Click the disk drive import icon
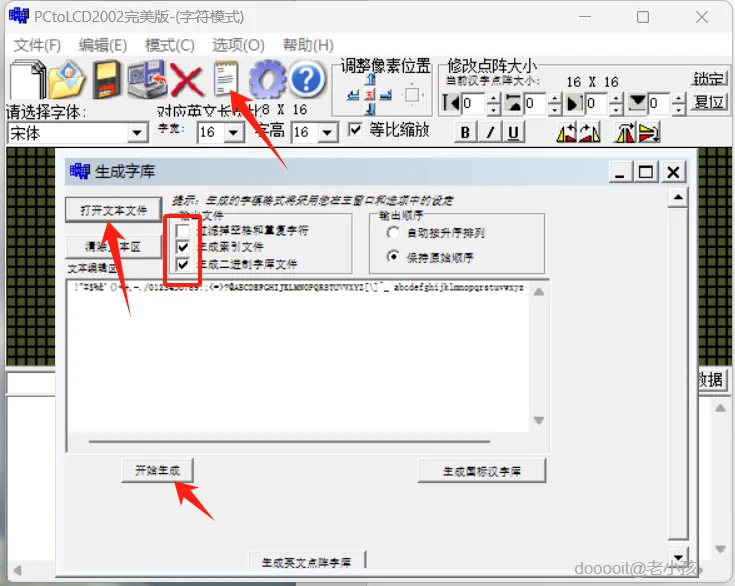This screenshot has height=586, width=735. coord(148,80)
